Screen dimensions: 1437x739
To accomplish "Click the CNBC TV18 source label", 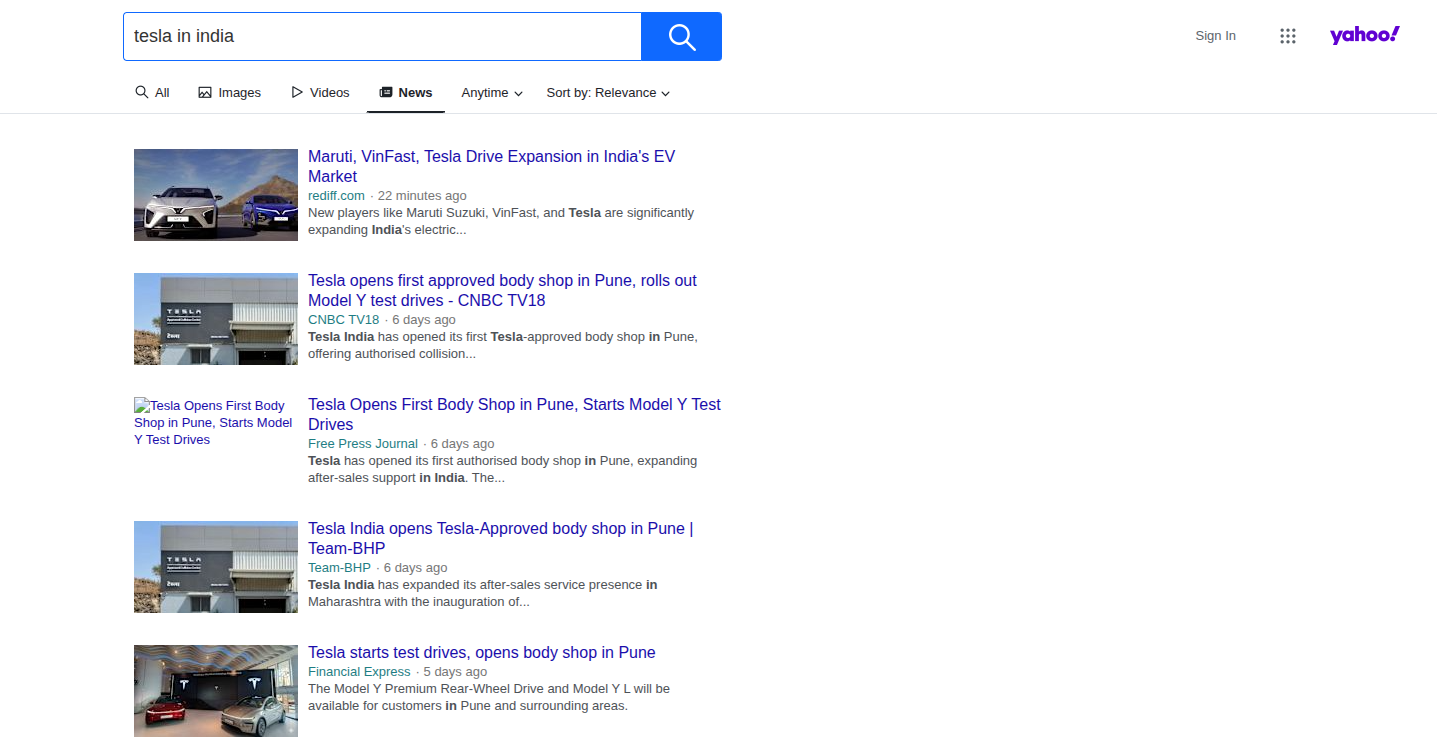I will click(344, 320).
